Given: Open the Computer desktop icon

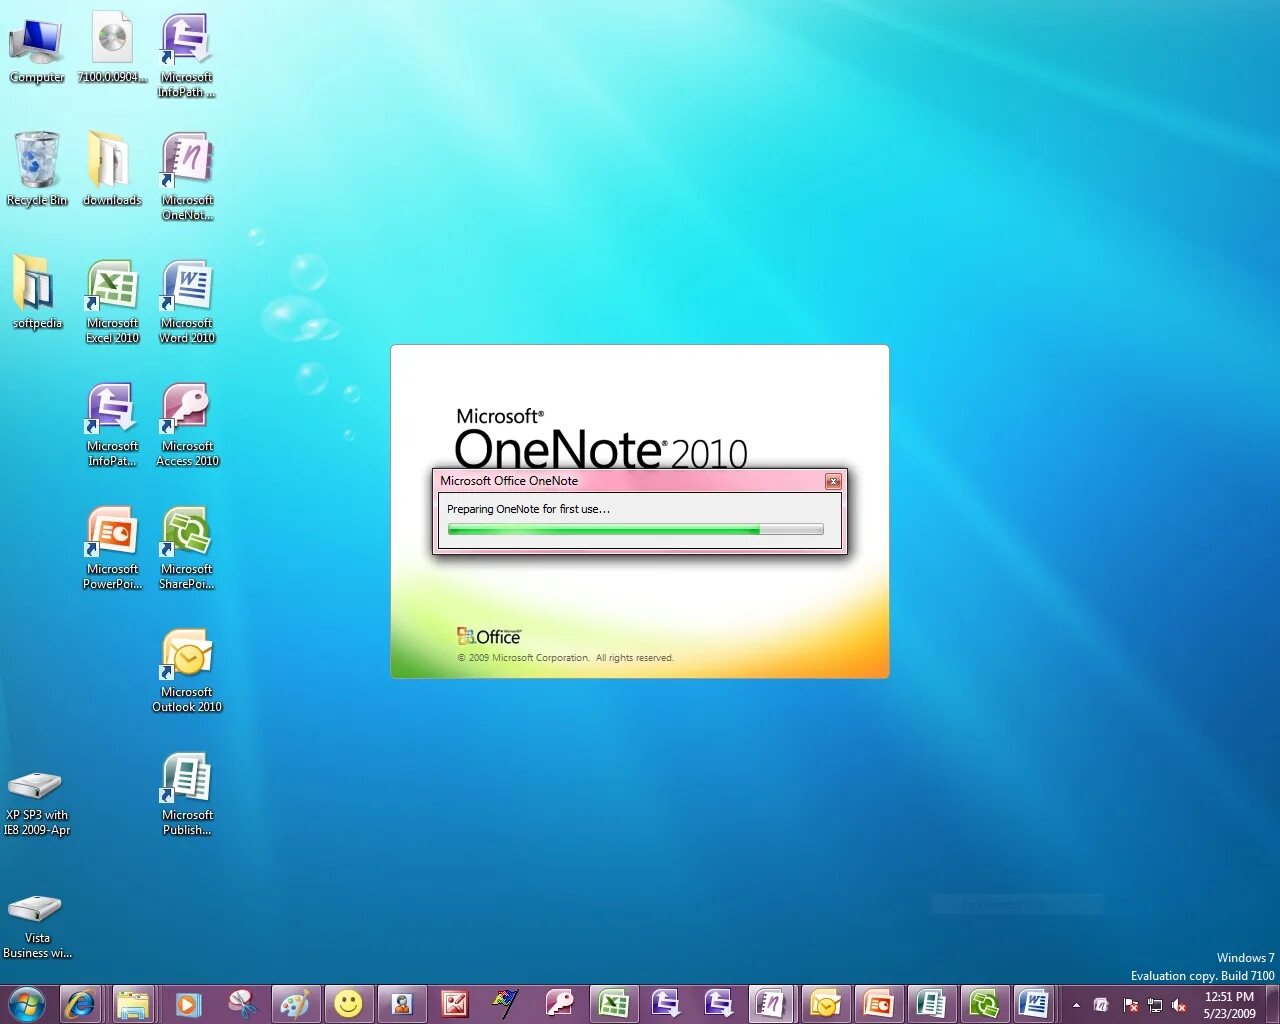Looking at the screenshot, I should coord(37,50).
